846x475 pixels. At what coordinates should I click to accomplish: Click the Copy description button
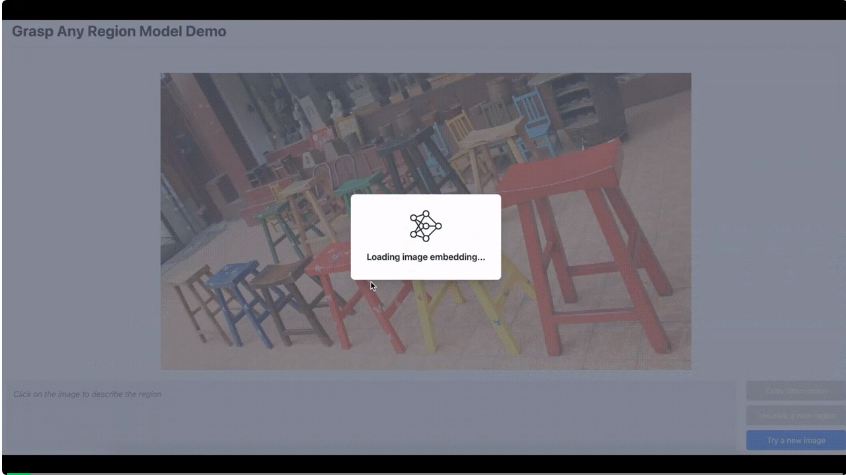(x=795, y=390)
